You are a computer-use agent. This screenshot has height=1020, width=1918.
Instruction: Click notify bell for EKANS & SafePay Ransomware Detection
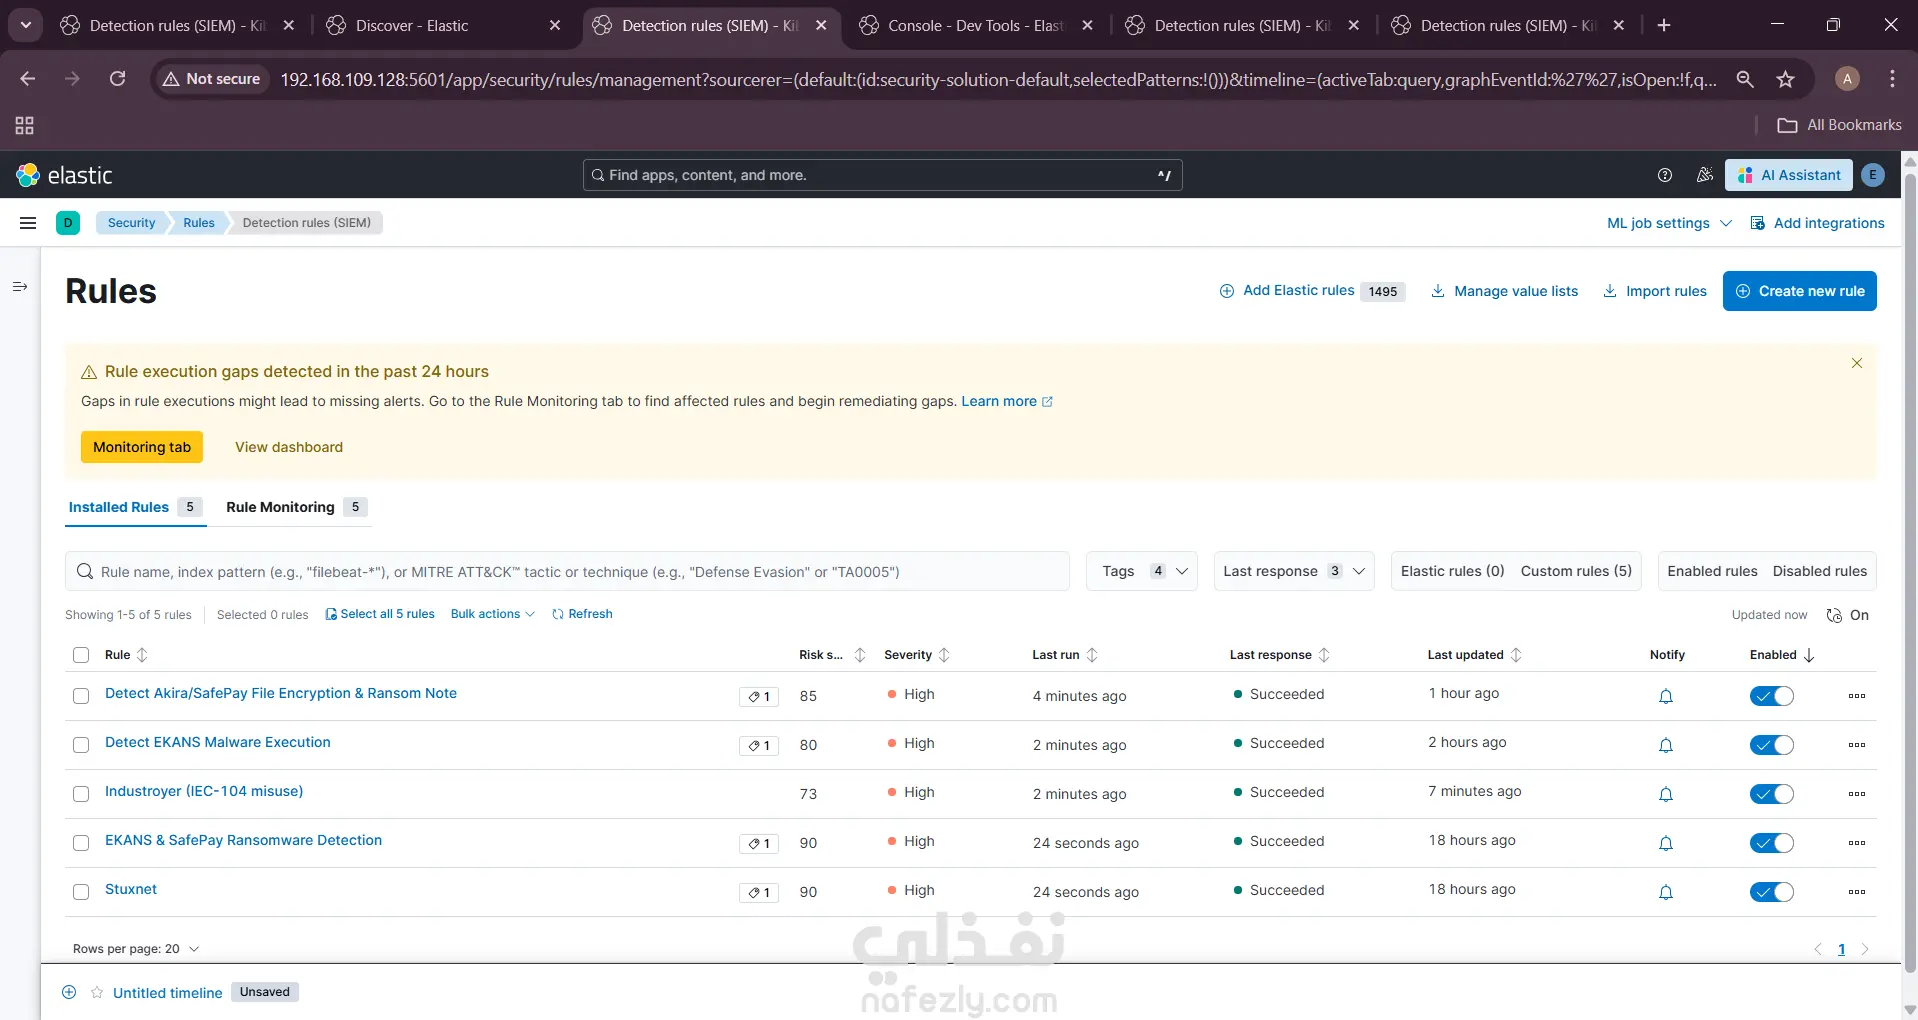point(1666,843)
